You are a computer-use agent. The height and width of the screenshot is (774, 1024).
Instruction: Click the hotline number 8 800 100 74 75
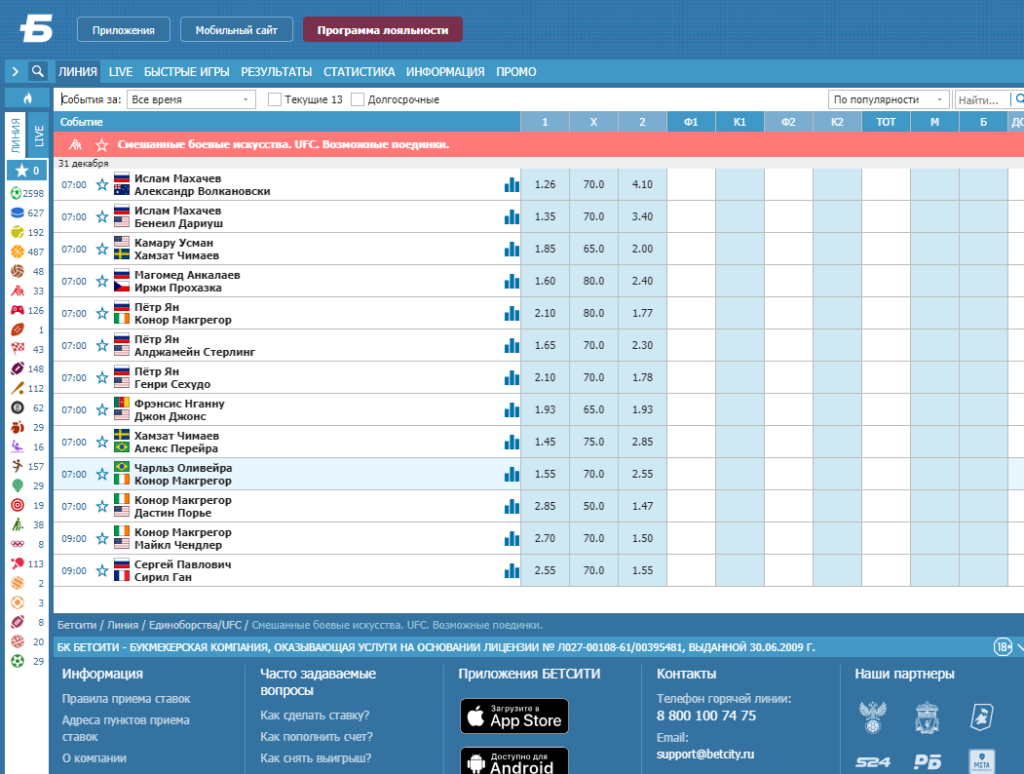point(706,716)
